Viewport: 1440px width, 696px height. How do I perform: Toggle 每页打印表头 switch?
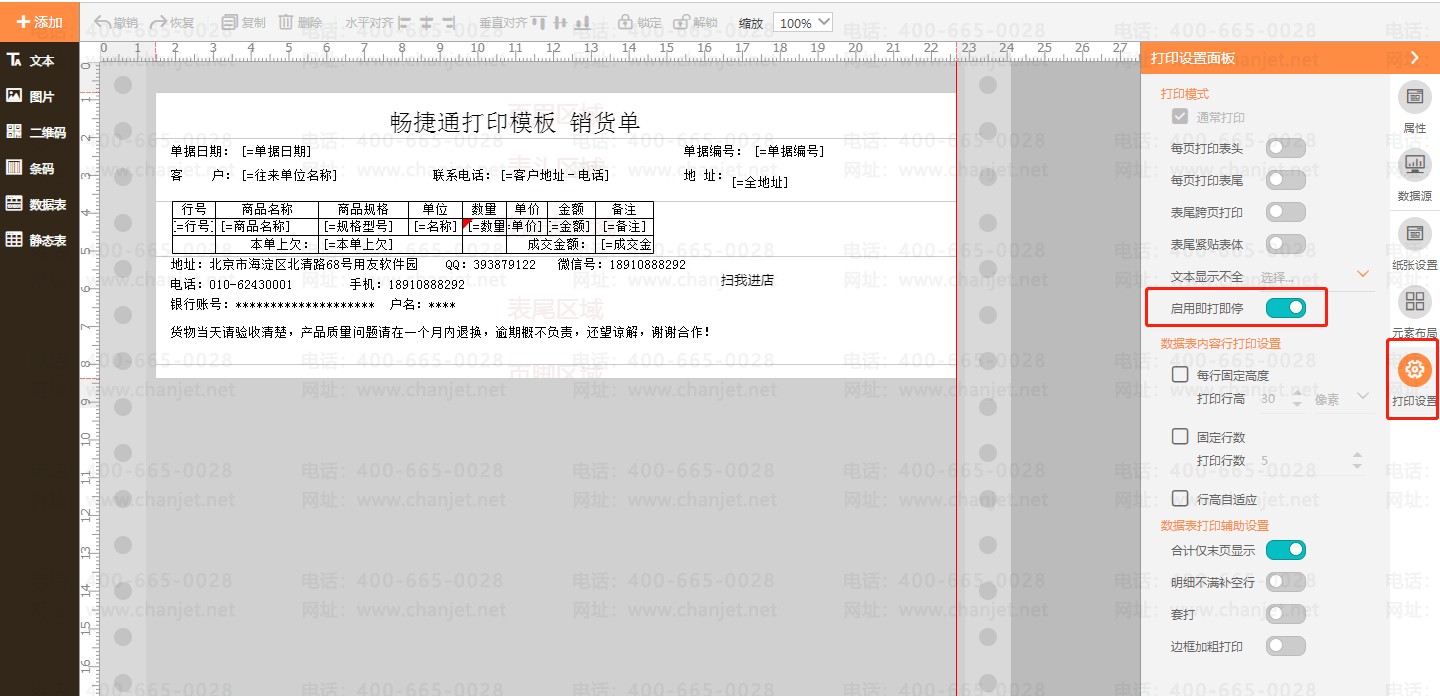pyautogui.click(x=1286, y=148)
